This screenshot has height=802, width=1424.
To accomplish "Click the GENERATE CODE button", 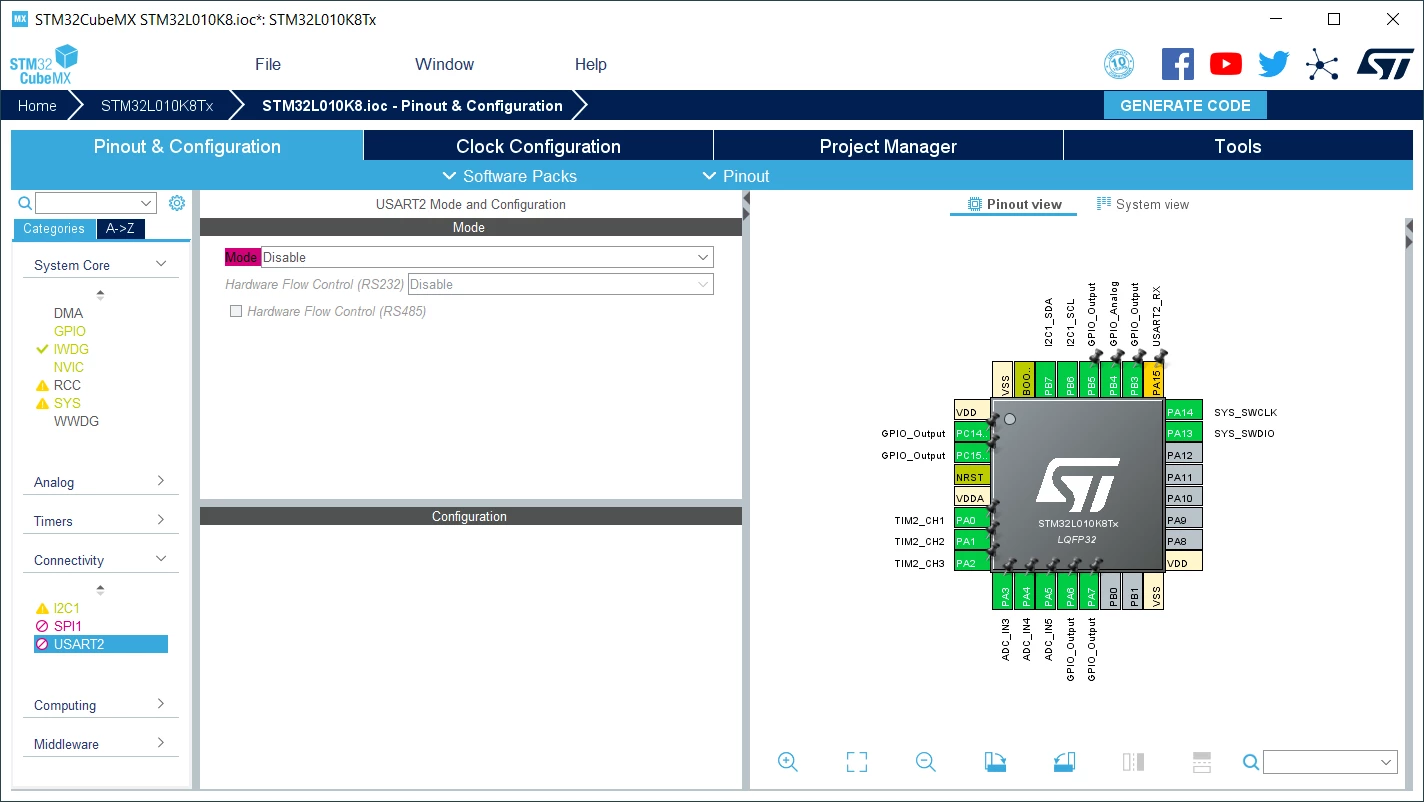I will [1185, 105].
